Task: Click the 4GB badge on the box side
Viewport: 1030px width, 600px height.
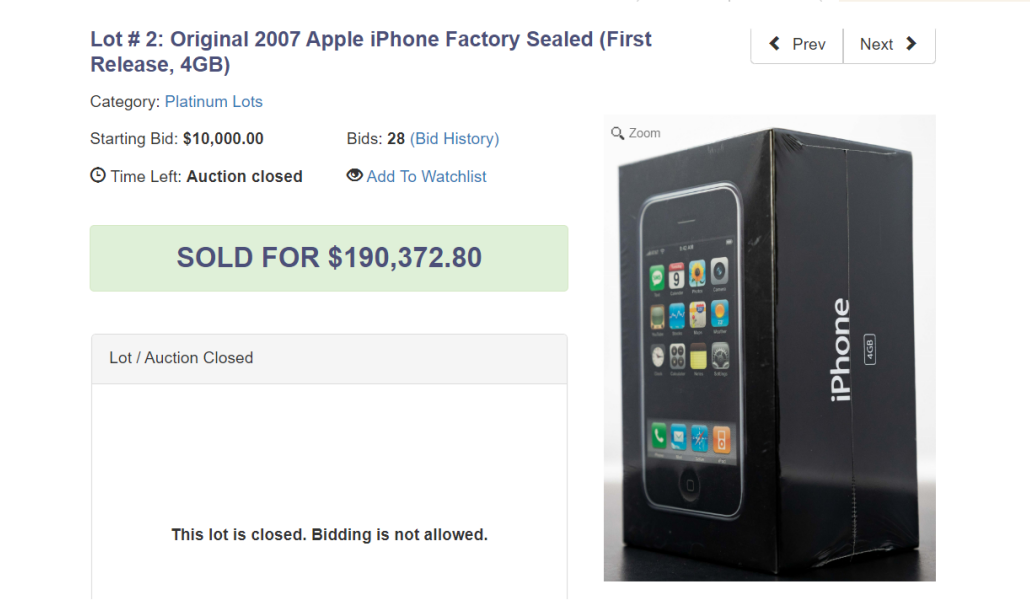Action: (869, 347)
